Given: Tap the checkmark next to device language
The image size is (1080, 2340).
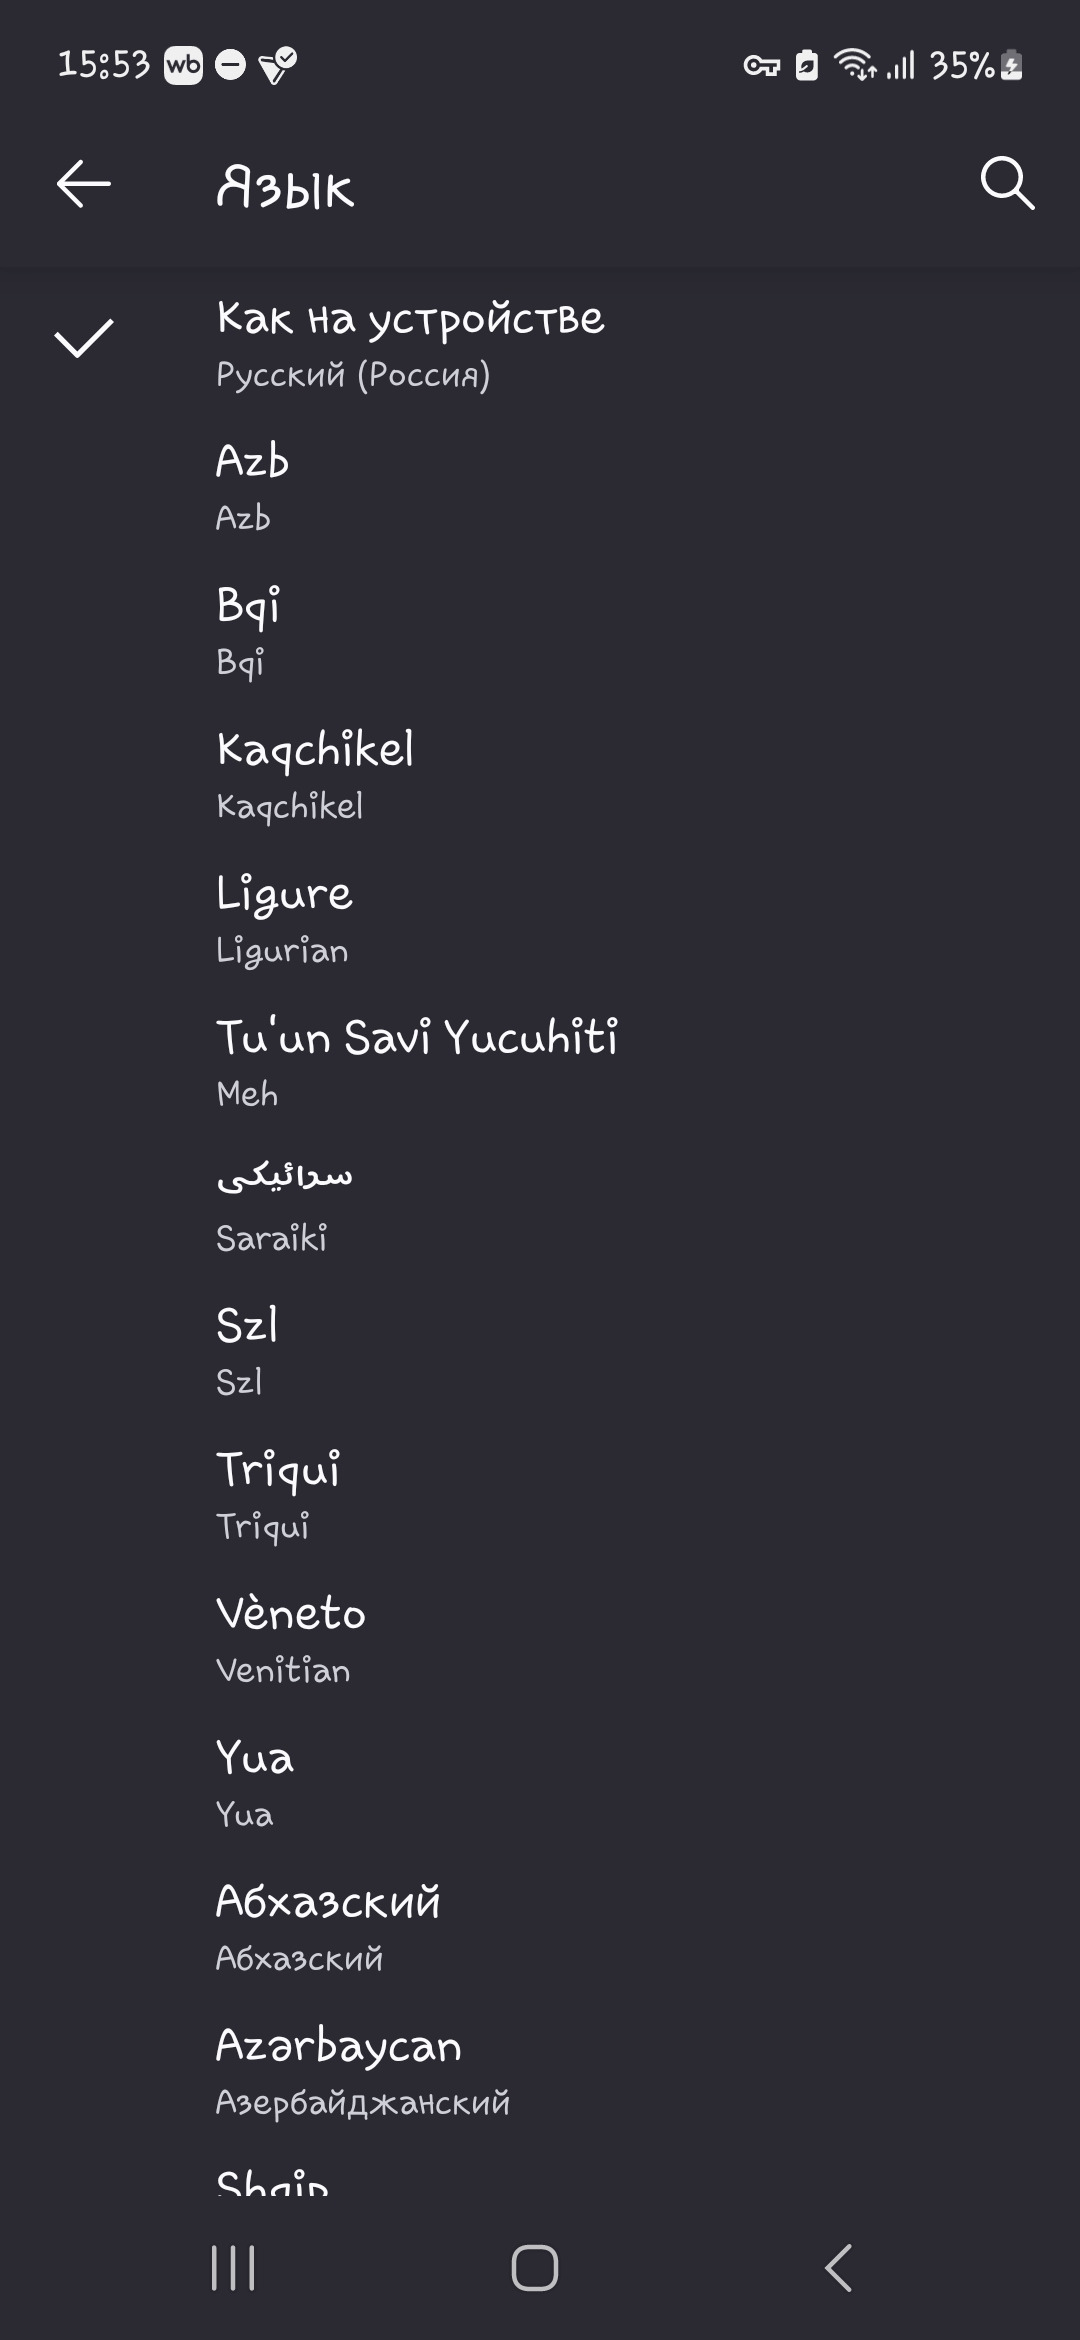Looking at the screenshot, I should click(84, 339).
